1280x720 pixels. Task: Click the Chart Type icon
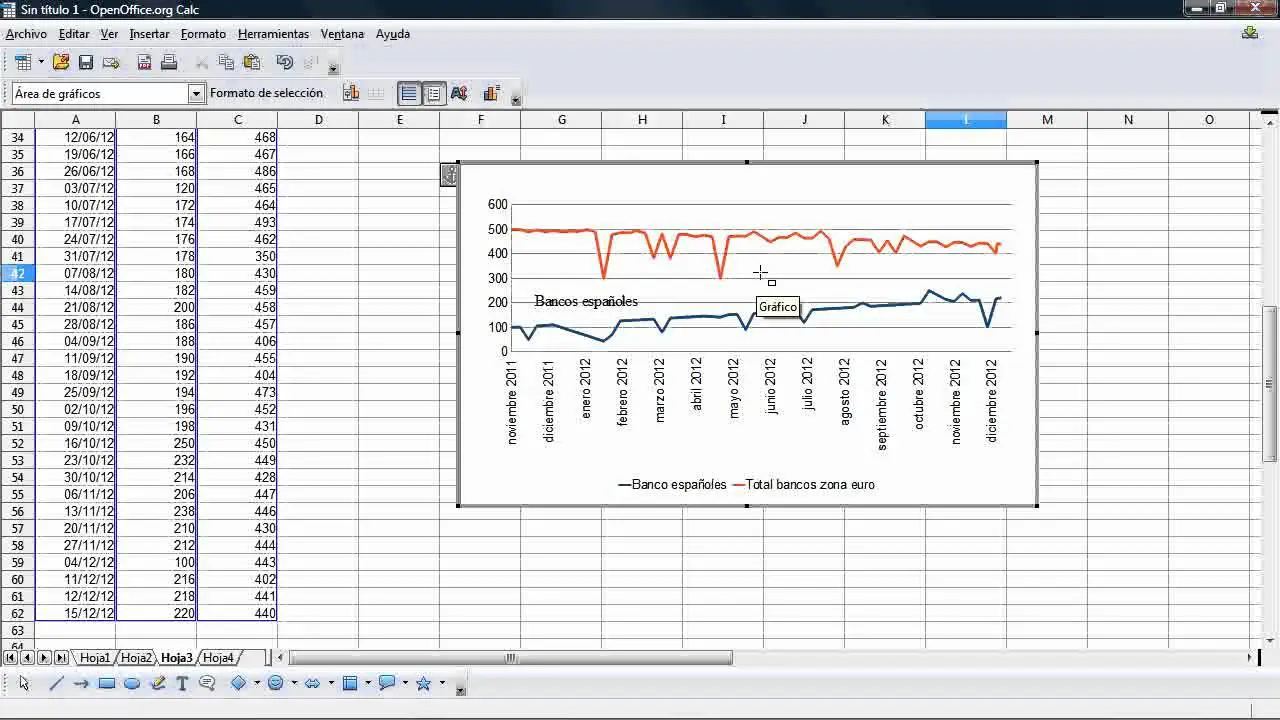point(351,93)
